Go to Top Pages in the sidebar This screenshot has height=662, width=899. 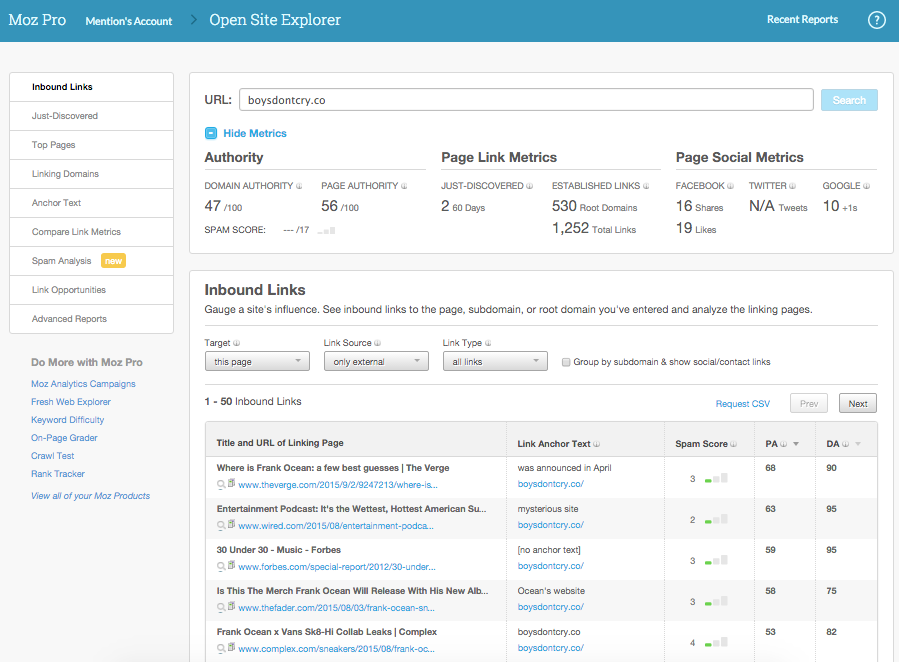(x=92, y=145)
